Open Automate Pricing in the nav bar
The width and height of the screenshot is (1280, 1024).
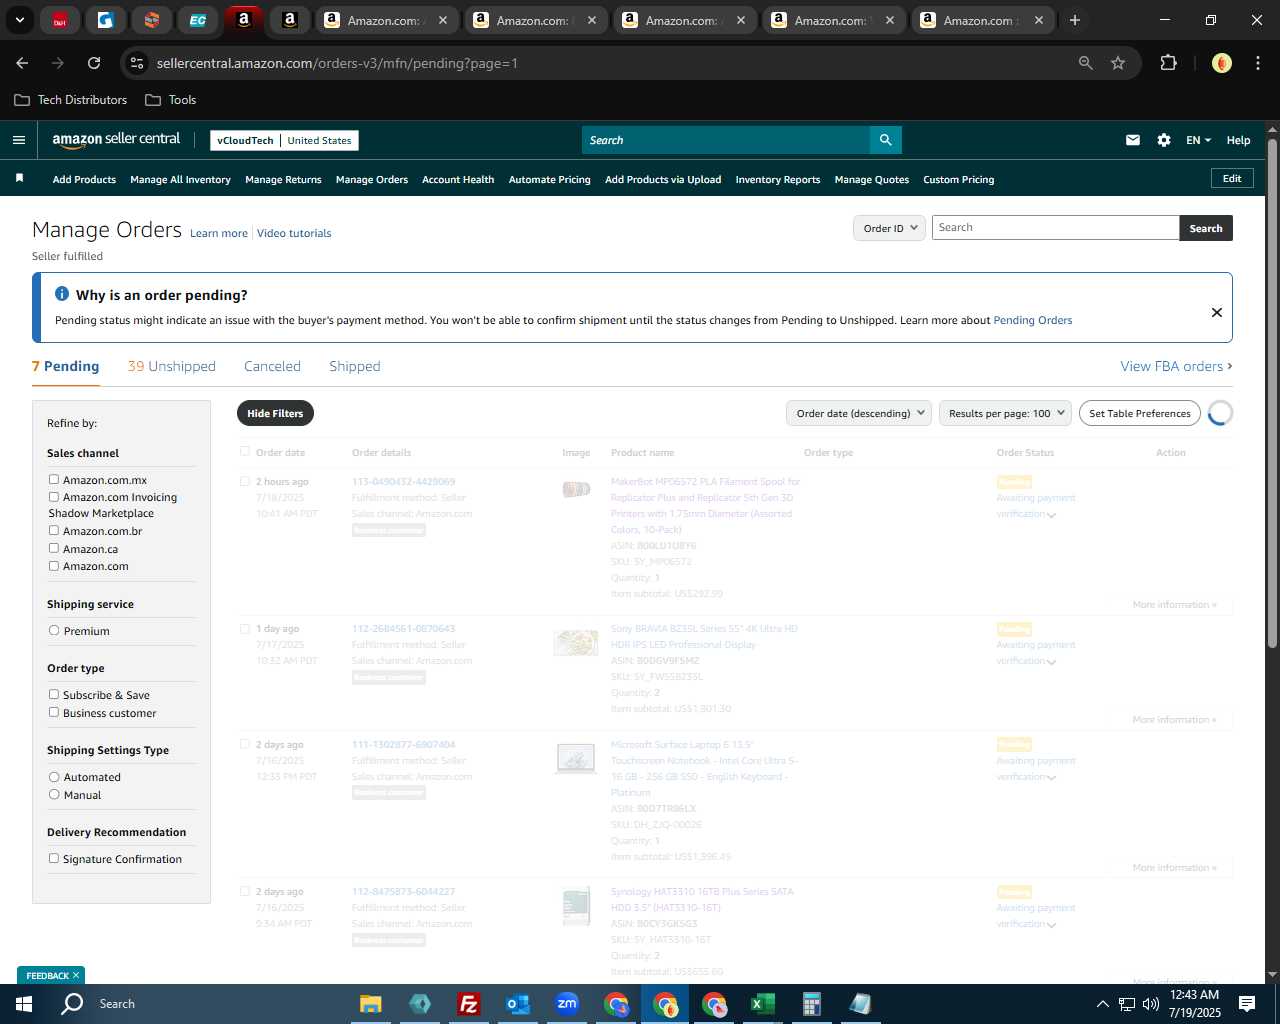[550, 180]
